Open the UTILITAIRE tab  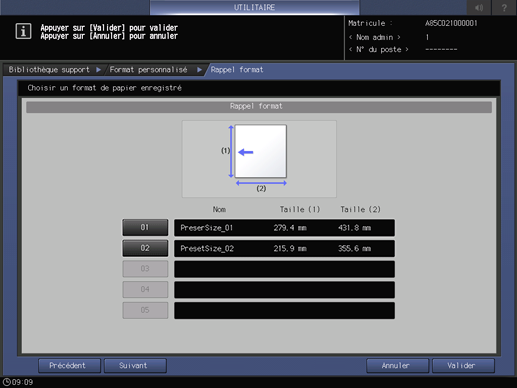(254, 7)
